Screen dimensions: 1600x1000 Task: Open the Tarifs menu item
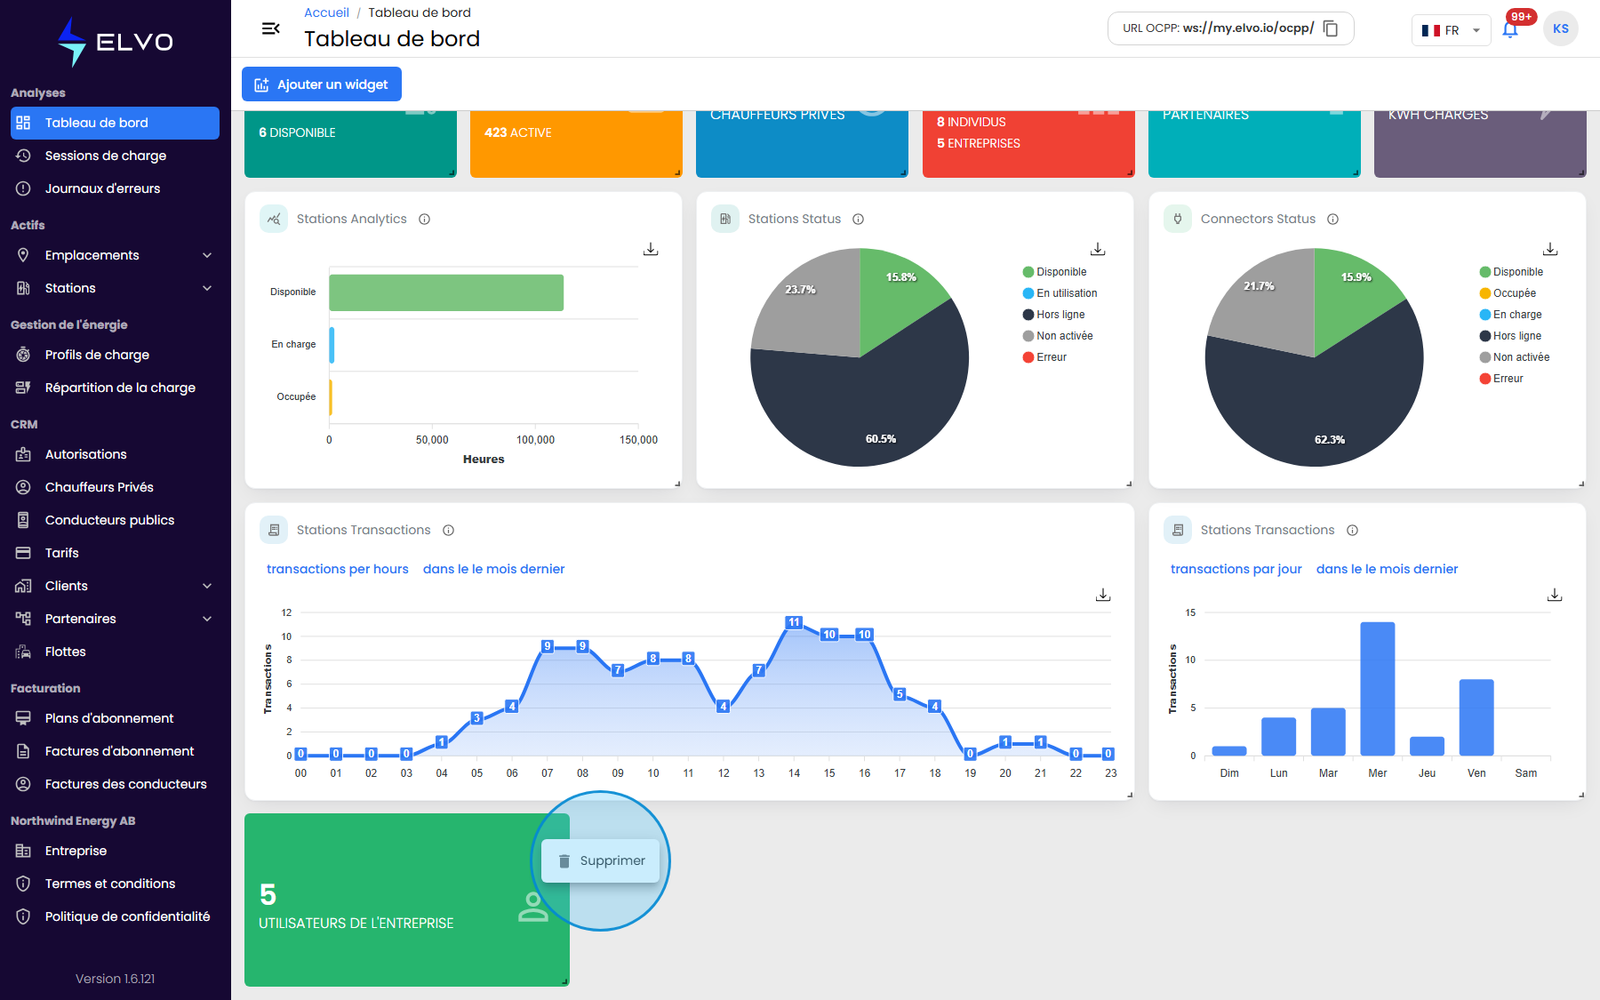tap(115, 553)
